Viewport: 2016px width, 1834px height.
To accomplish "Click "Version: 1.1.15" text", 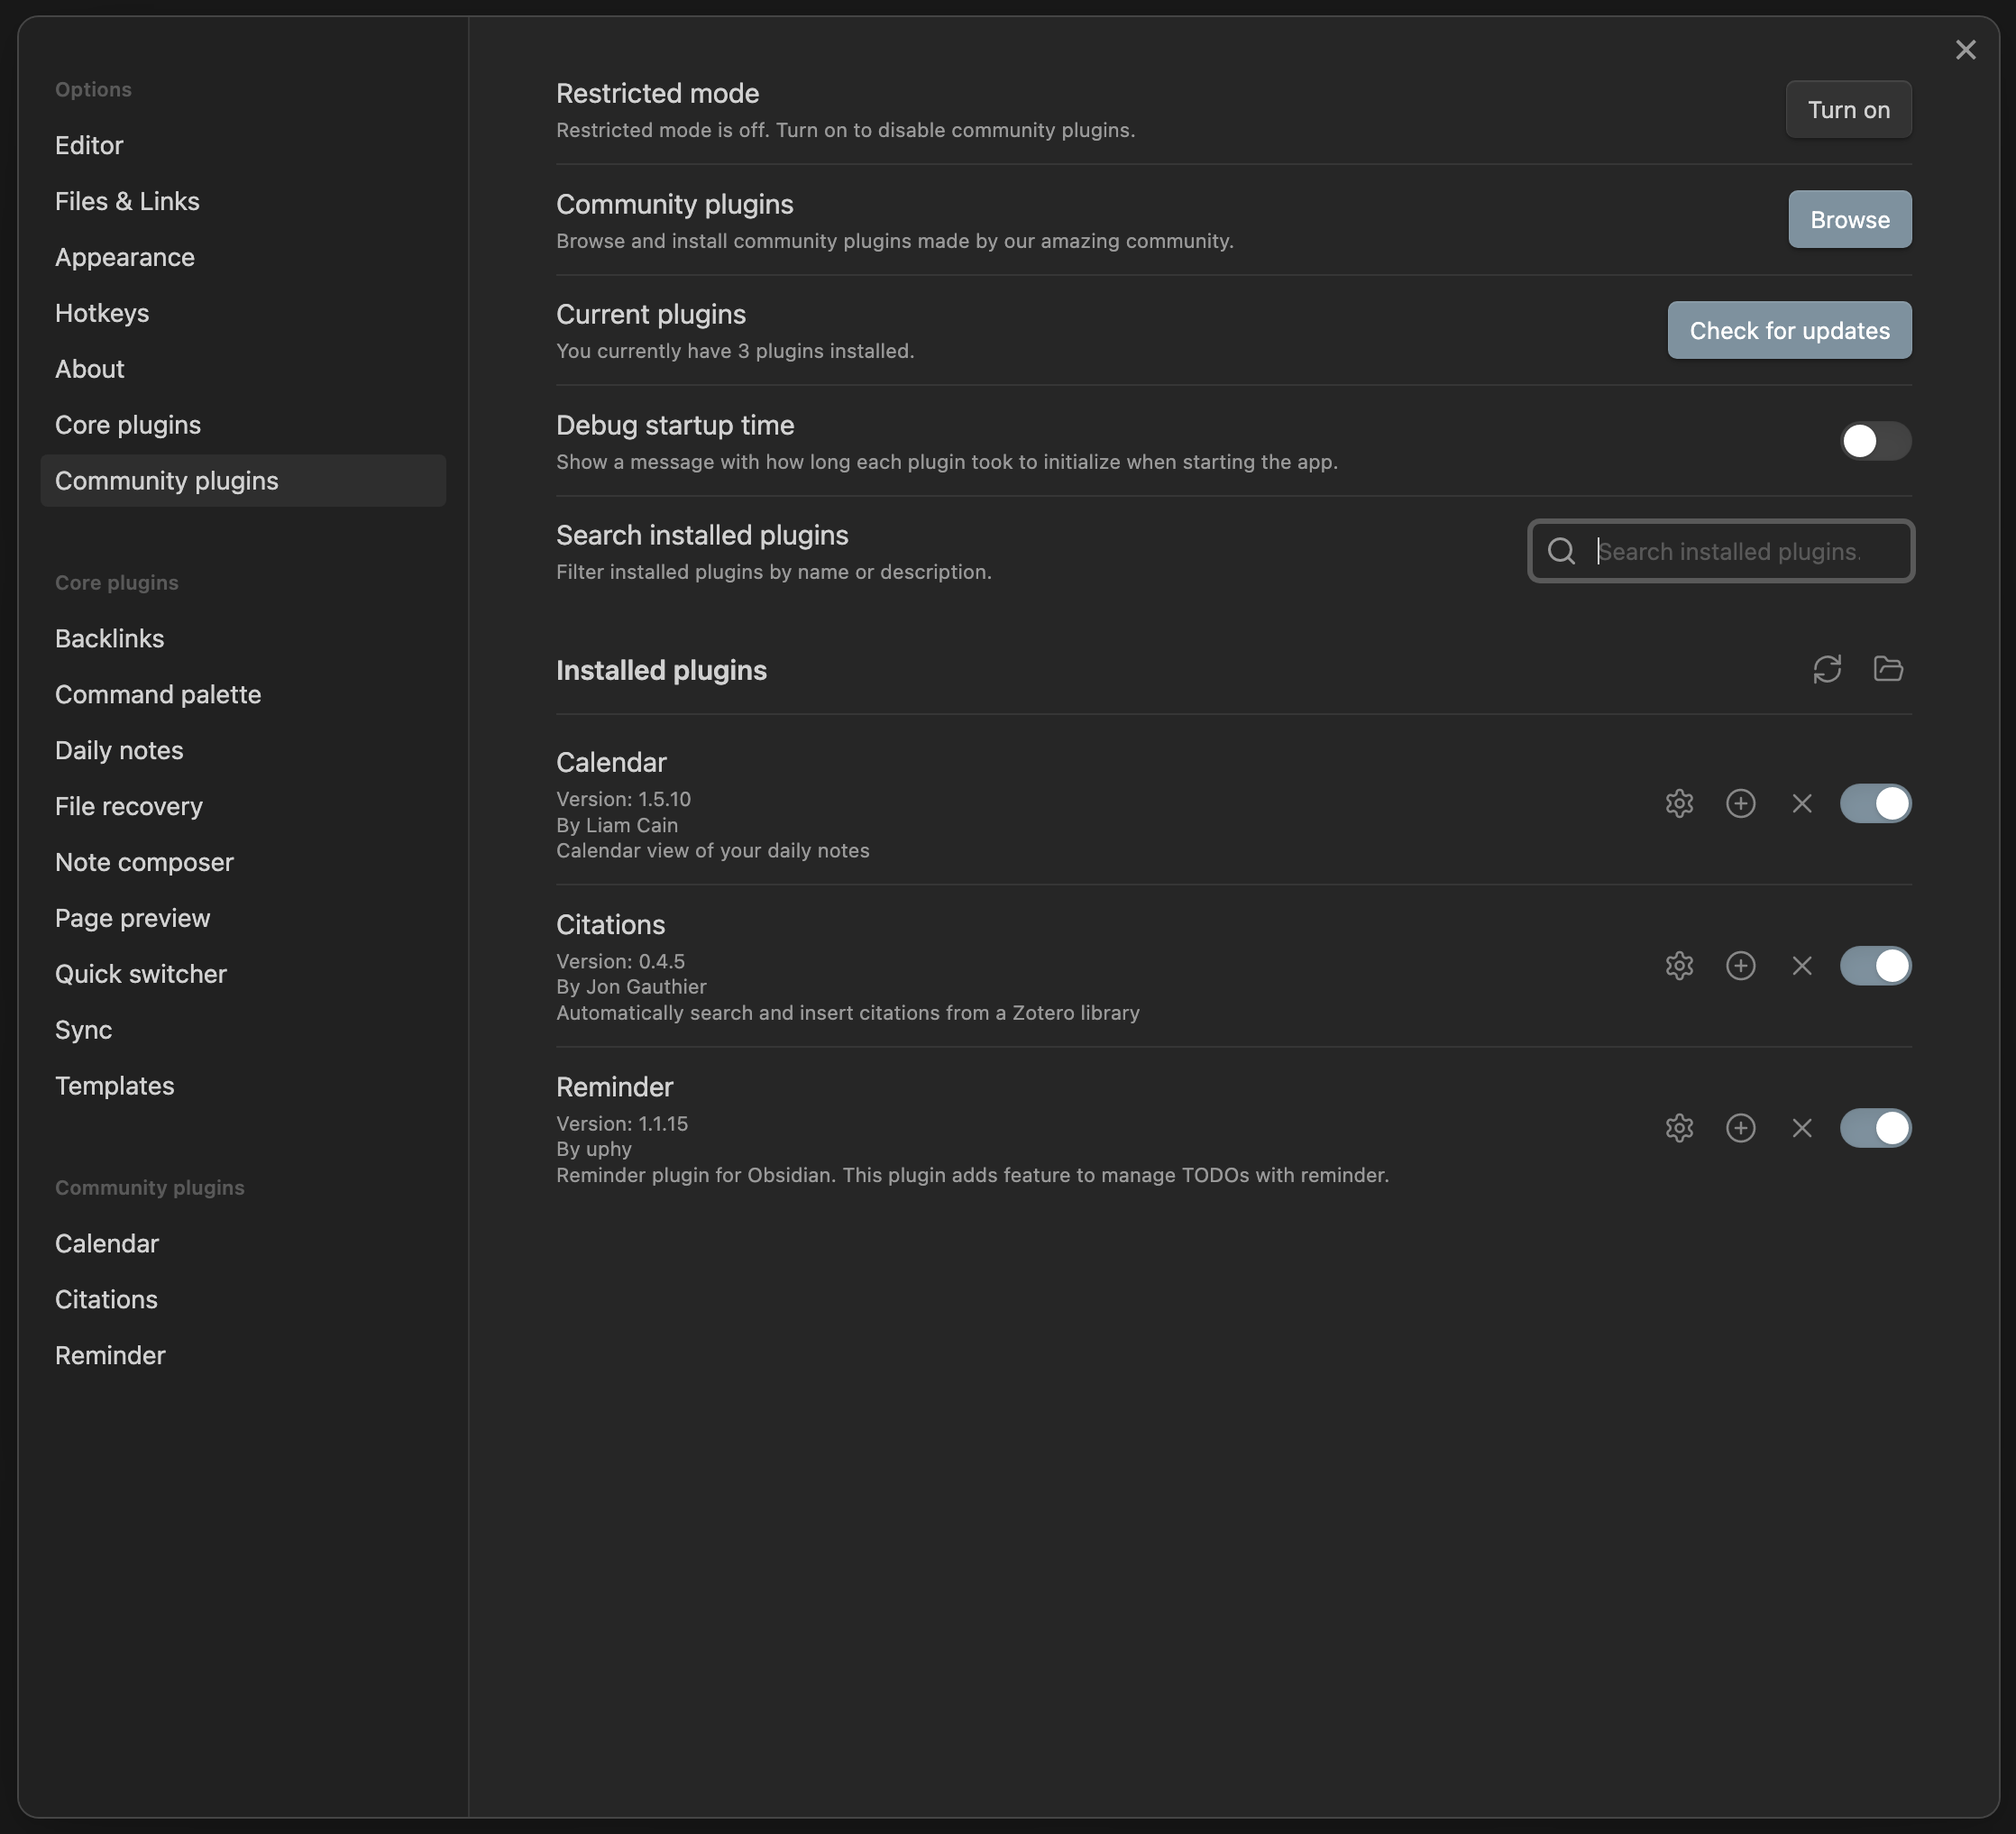I will tap(622, 1124).
